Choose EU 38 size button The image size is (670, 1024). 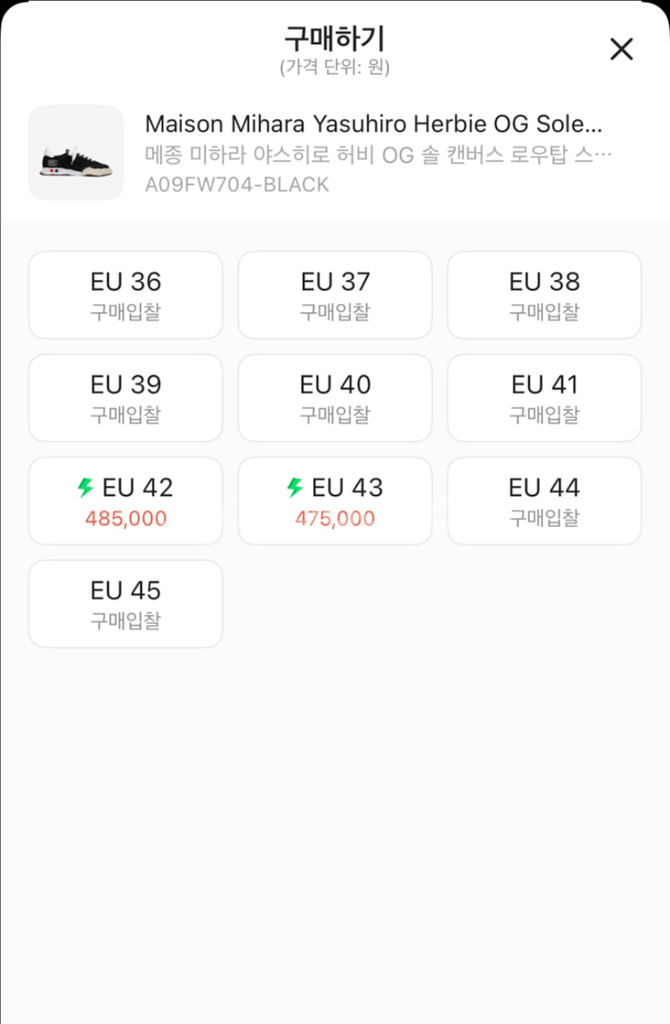click(544, 295)
